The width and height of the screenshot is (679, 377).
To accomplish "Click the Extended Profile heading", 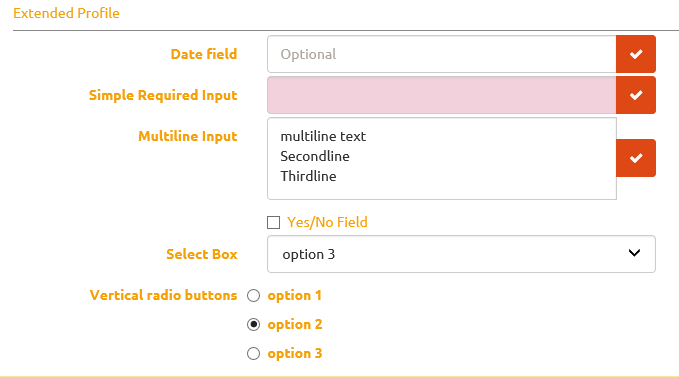I will point(66,13).
